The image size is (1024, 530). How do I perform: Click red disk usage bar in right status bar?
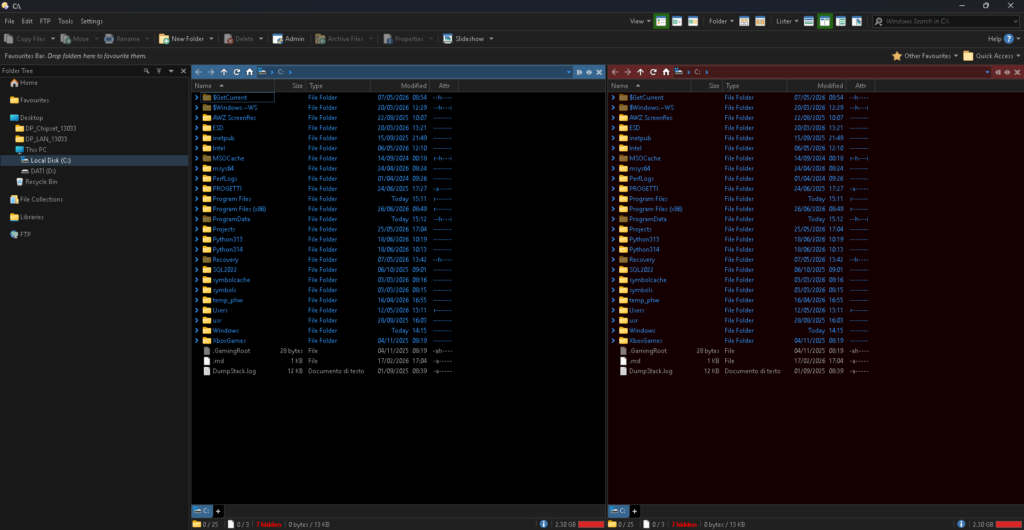pyautogui.click(x=1008, y=524)
